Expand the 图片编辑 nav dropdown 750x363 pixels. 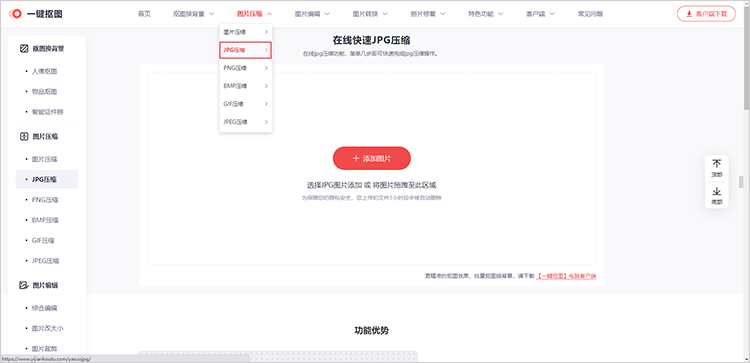[x=312, y=14]
